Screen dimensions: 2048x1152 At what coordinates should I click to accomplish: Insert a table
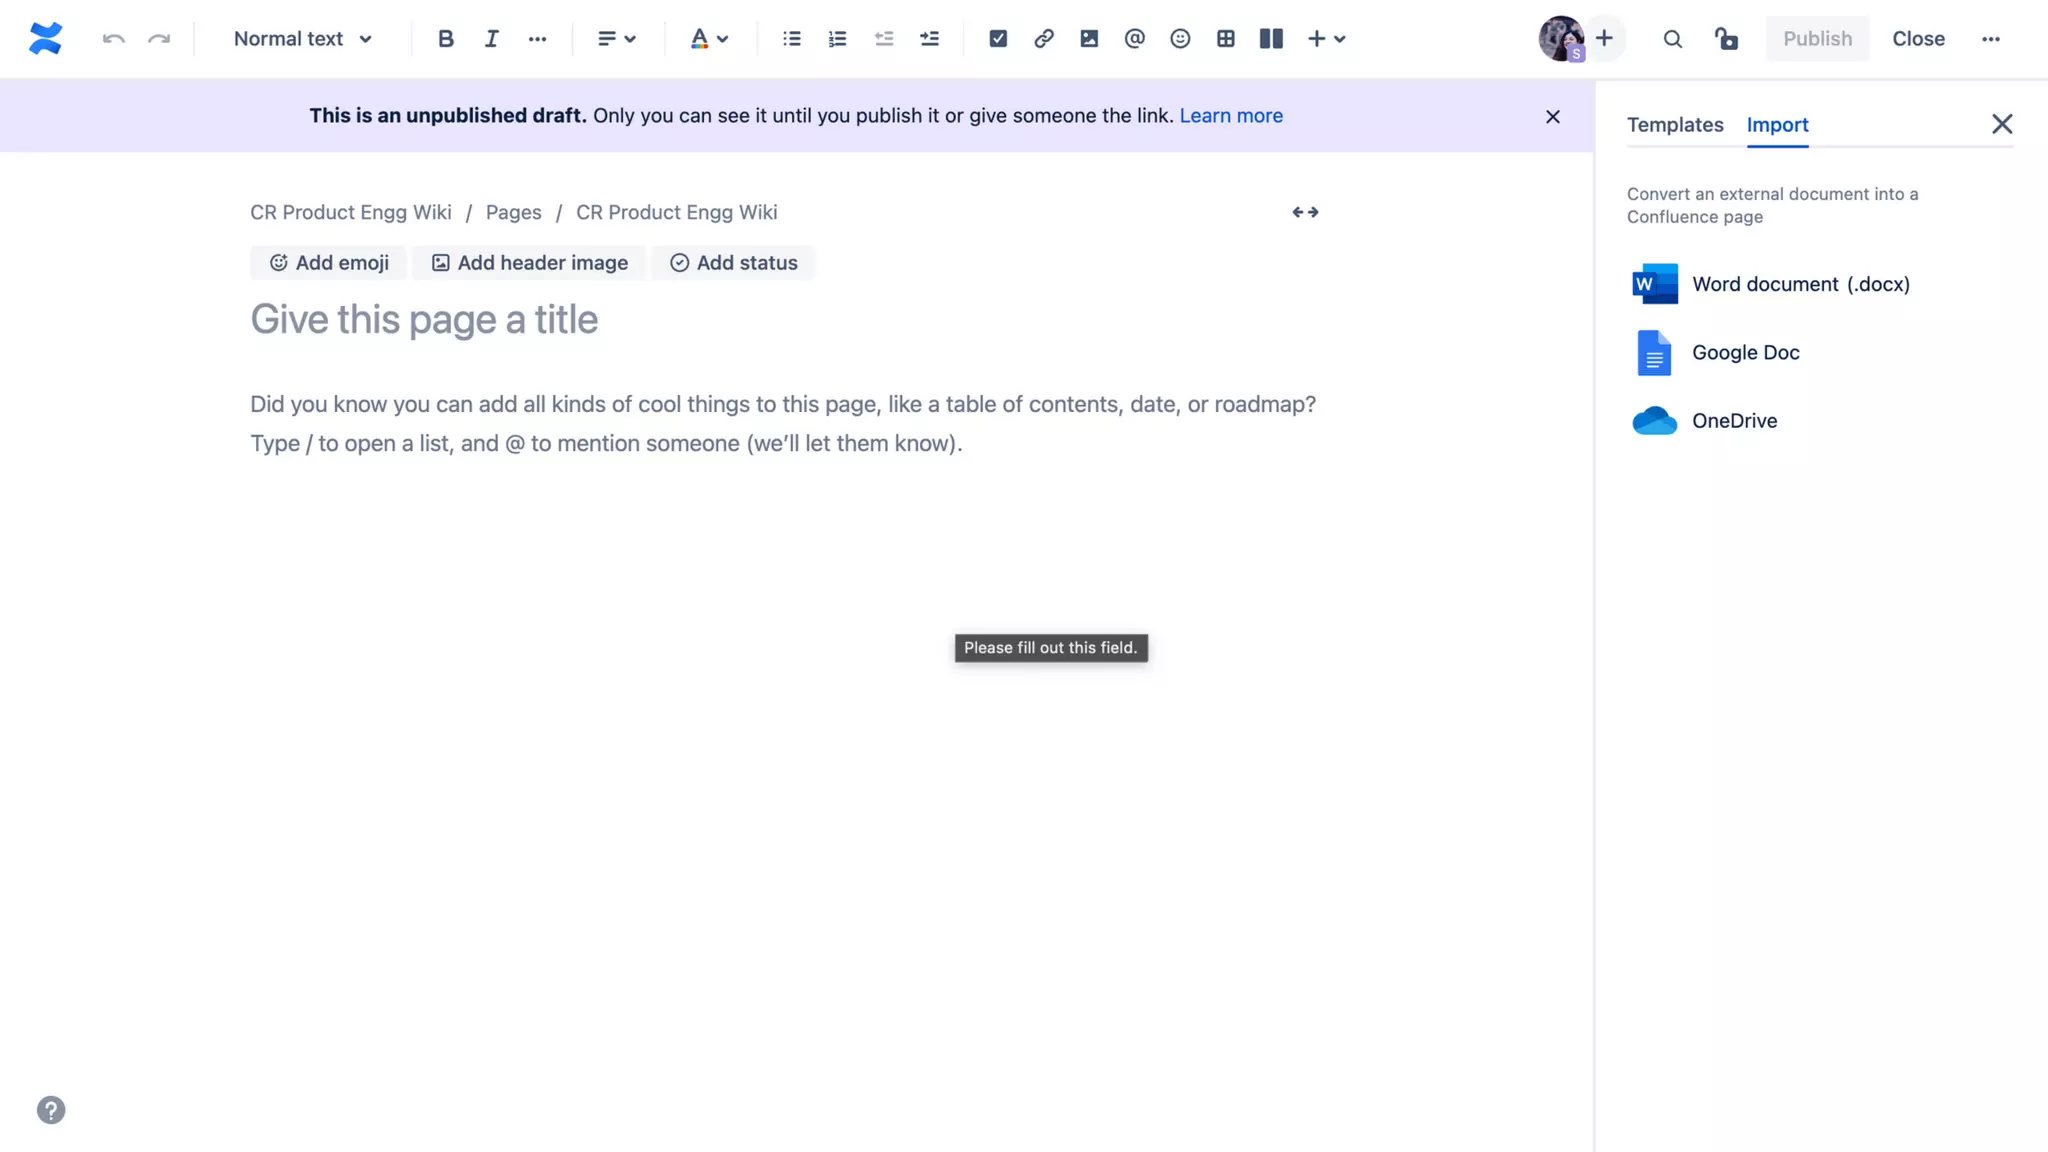1225,39
